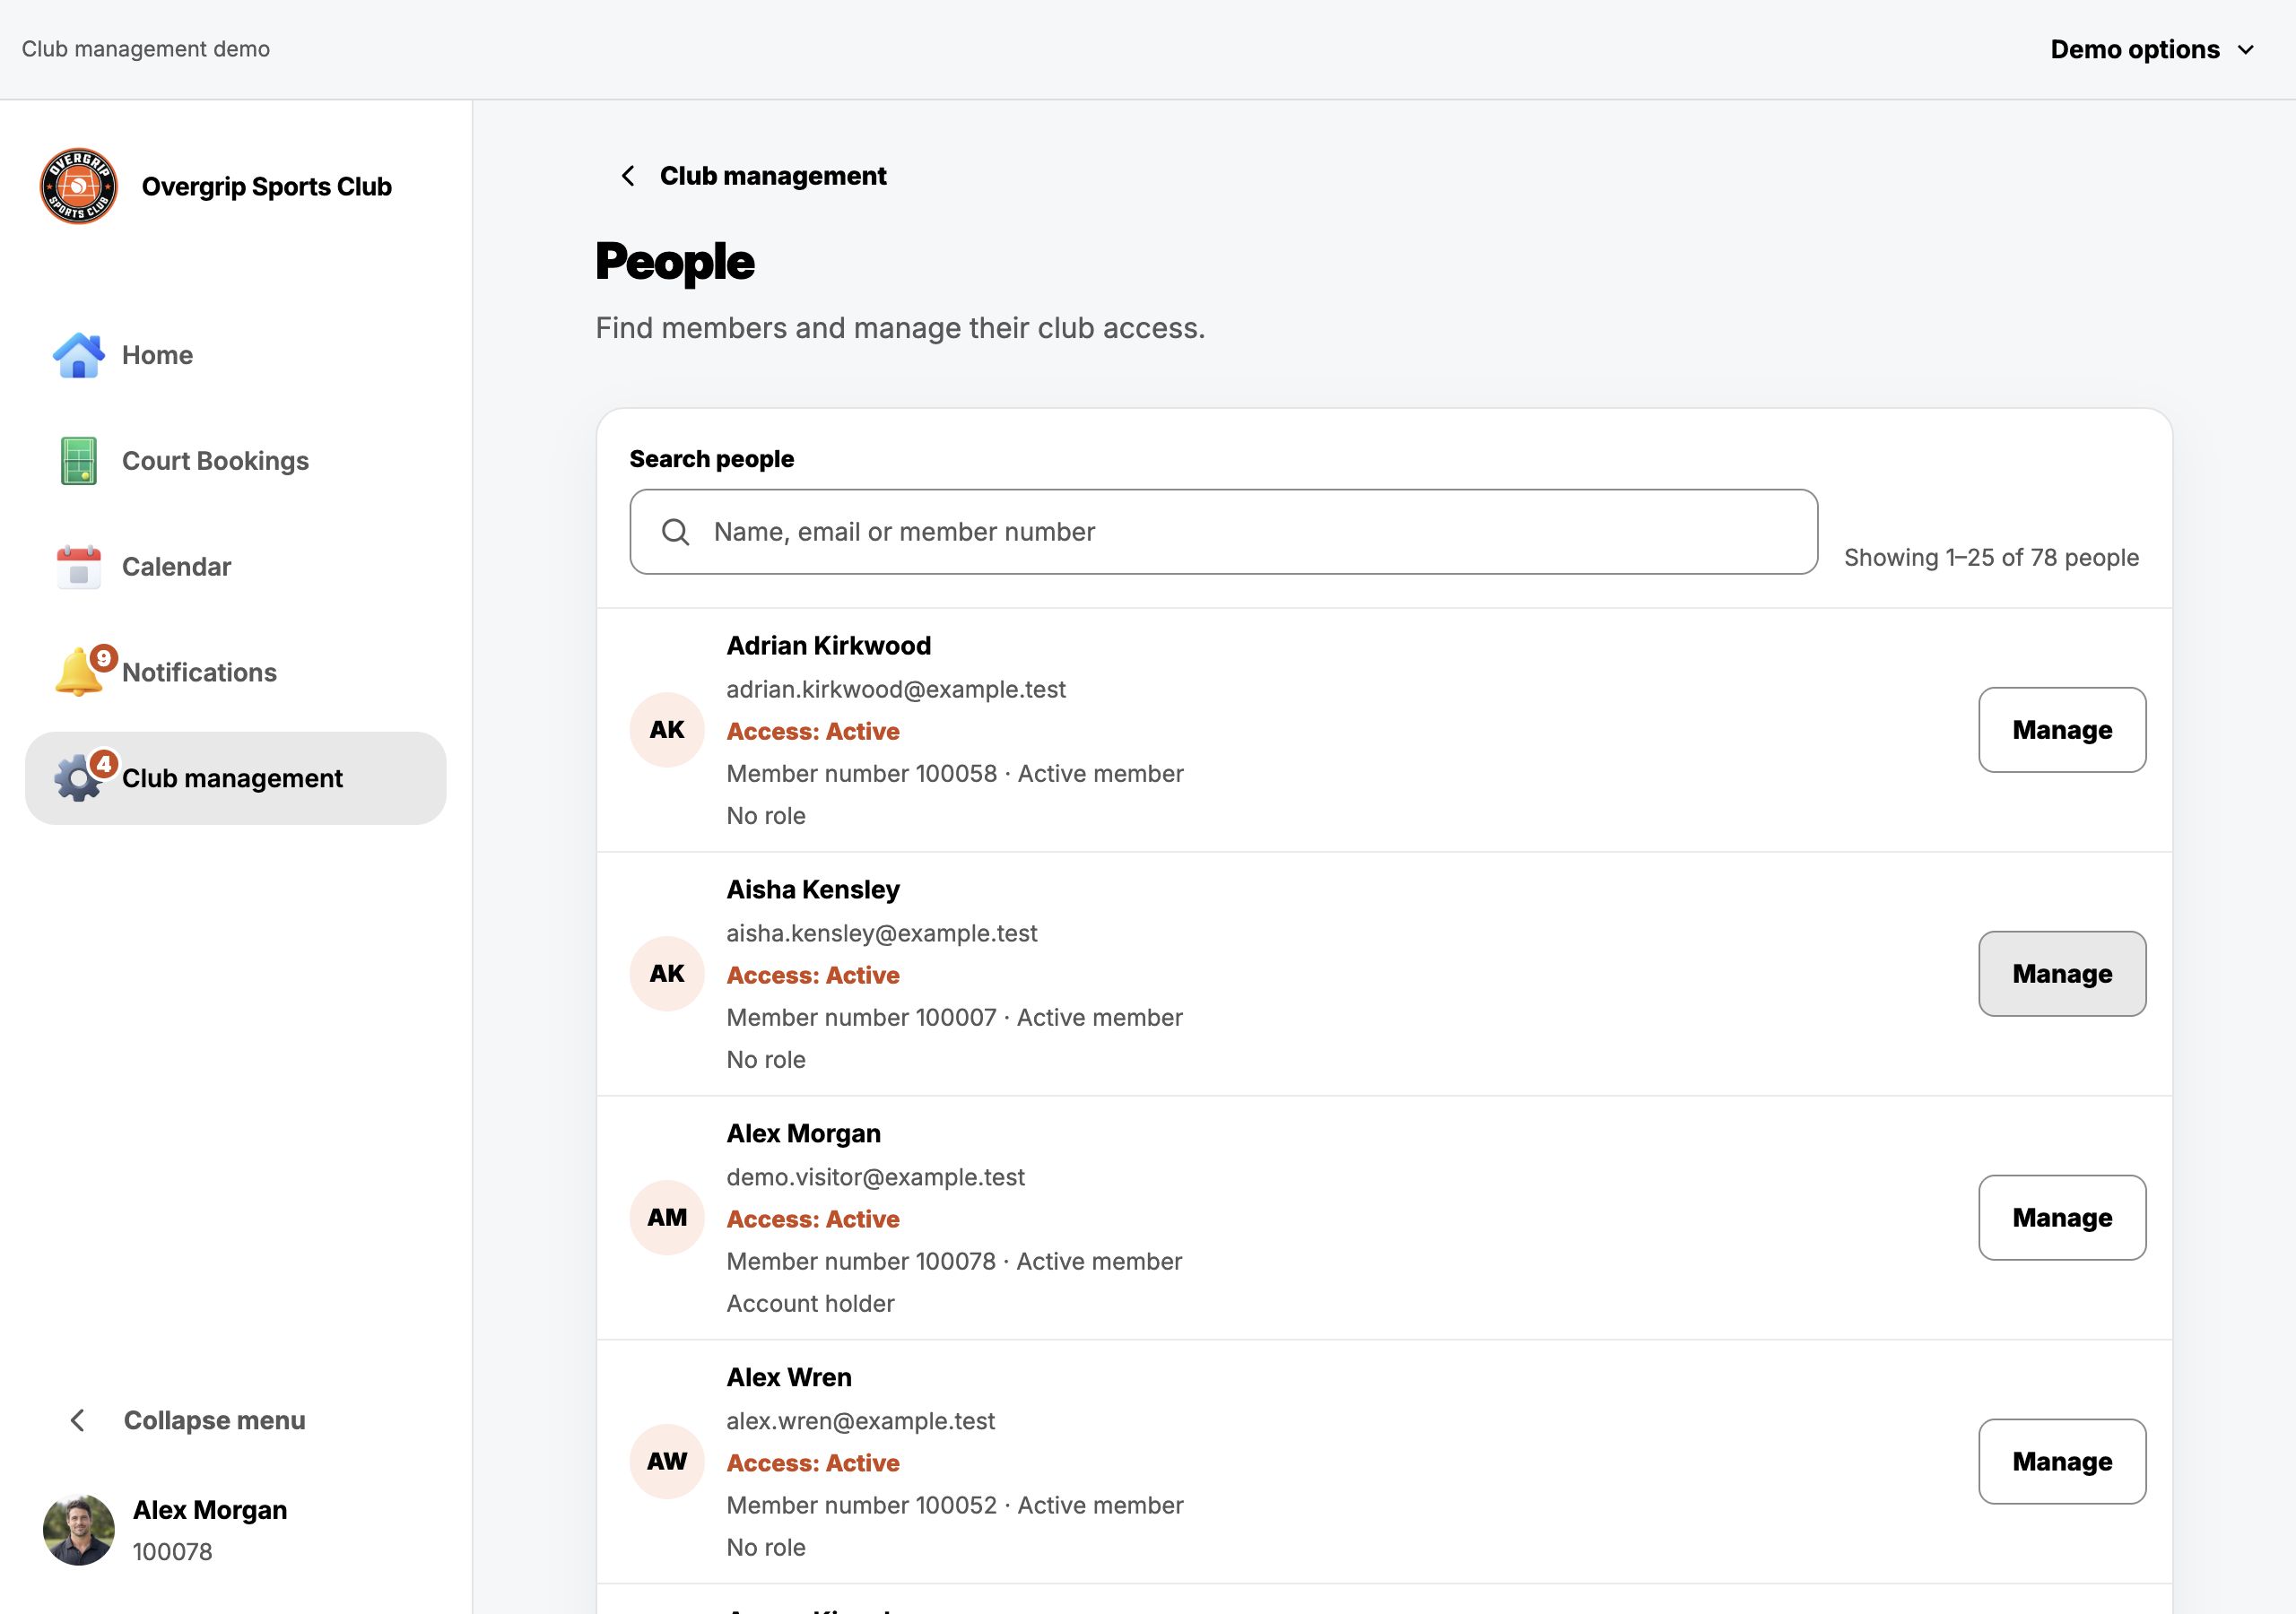The width and height of the screenshot is (2296, 1614).
Task: Go to Home in the sidebar
Action: [x=236, y=355]
